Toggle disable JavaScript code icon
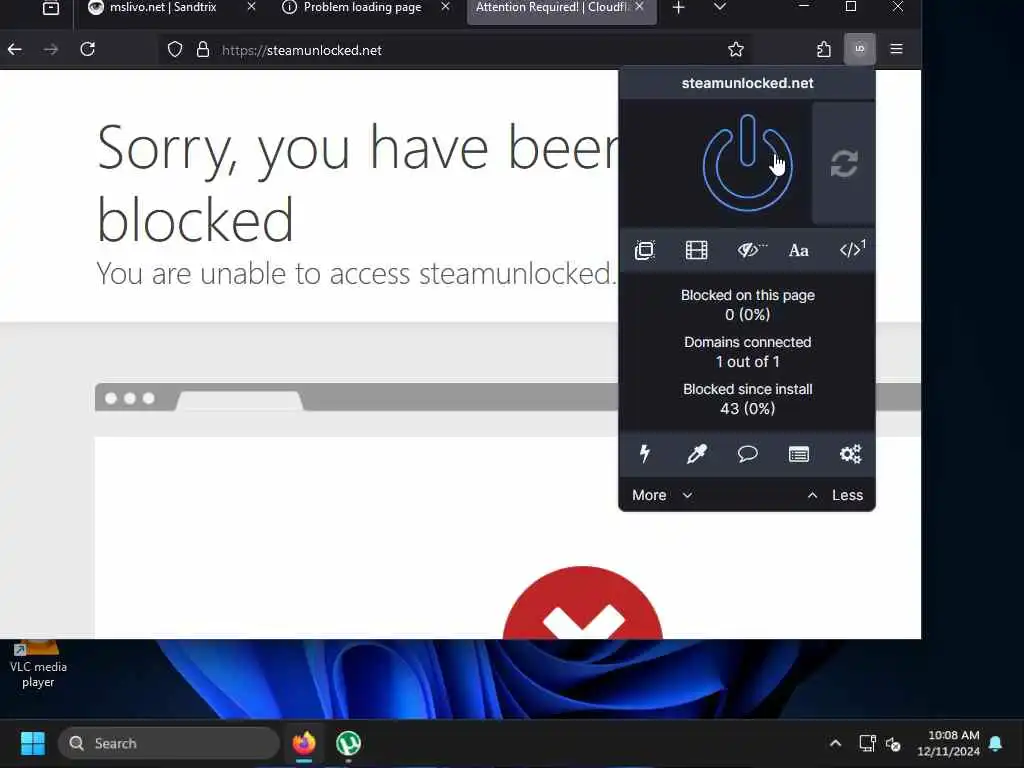 852,249
